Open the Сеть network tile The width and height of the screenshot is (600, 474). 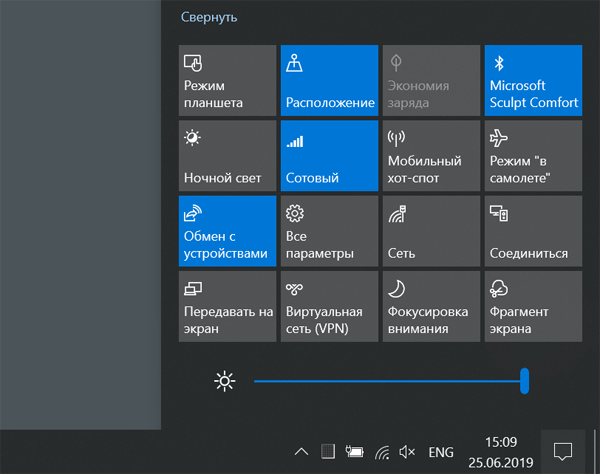click(x=431, y=231)
